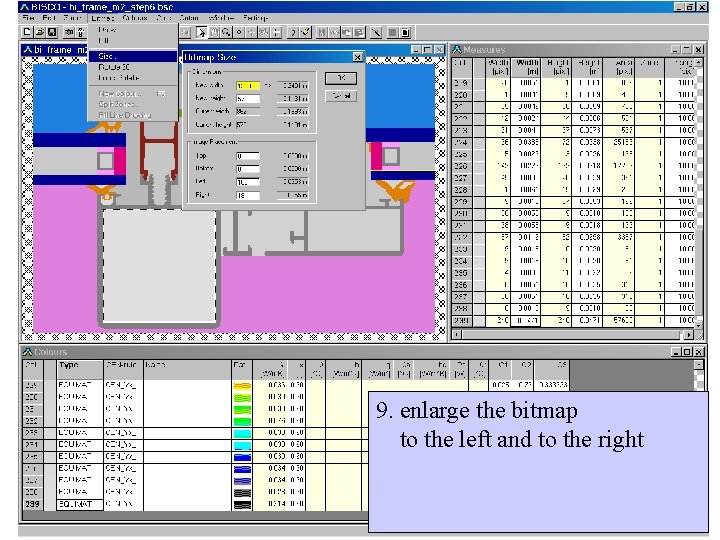Click the Top image position field
This screenshot has height=540, width=720.
coord(248,156)
